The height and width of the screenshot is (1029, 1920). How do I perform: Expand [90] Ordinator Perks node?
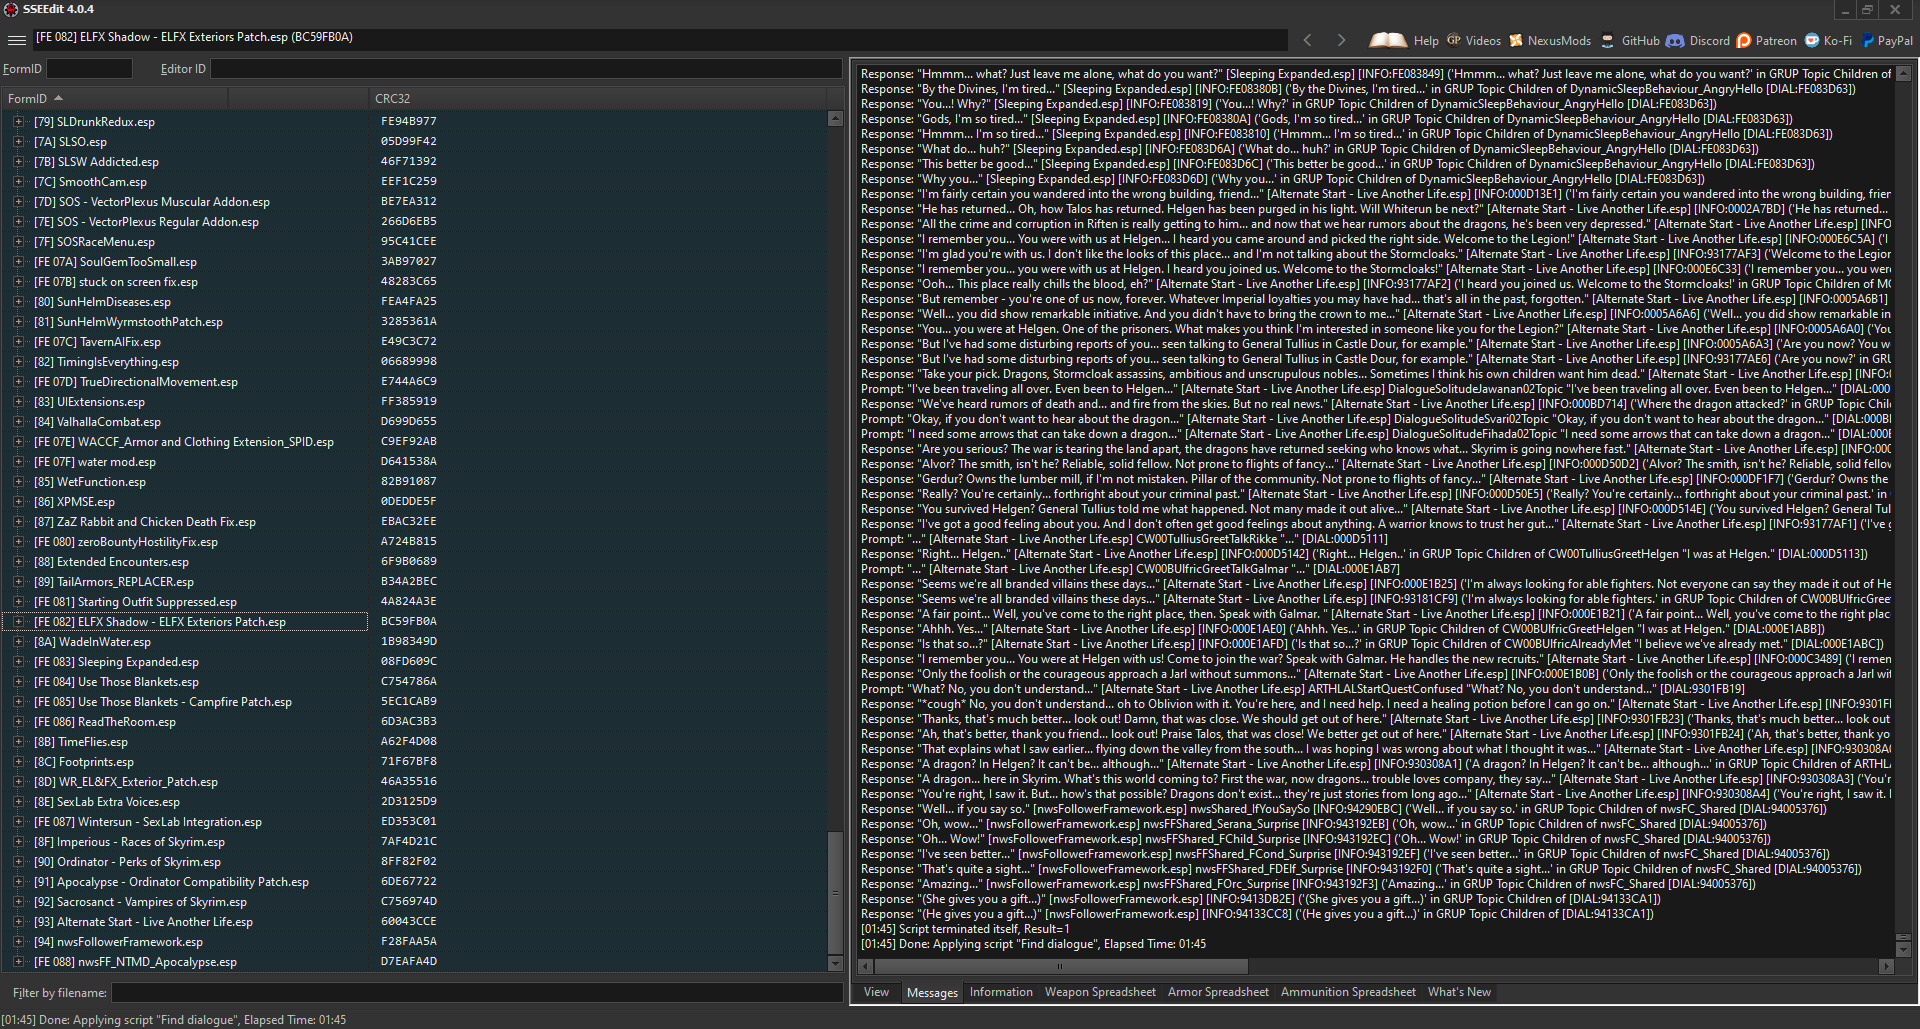pyautogui.click(x=18, y=862)
